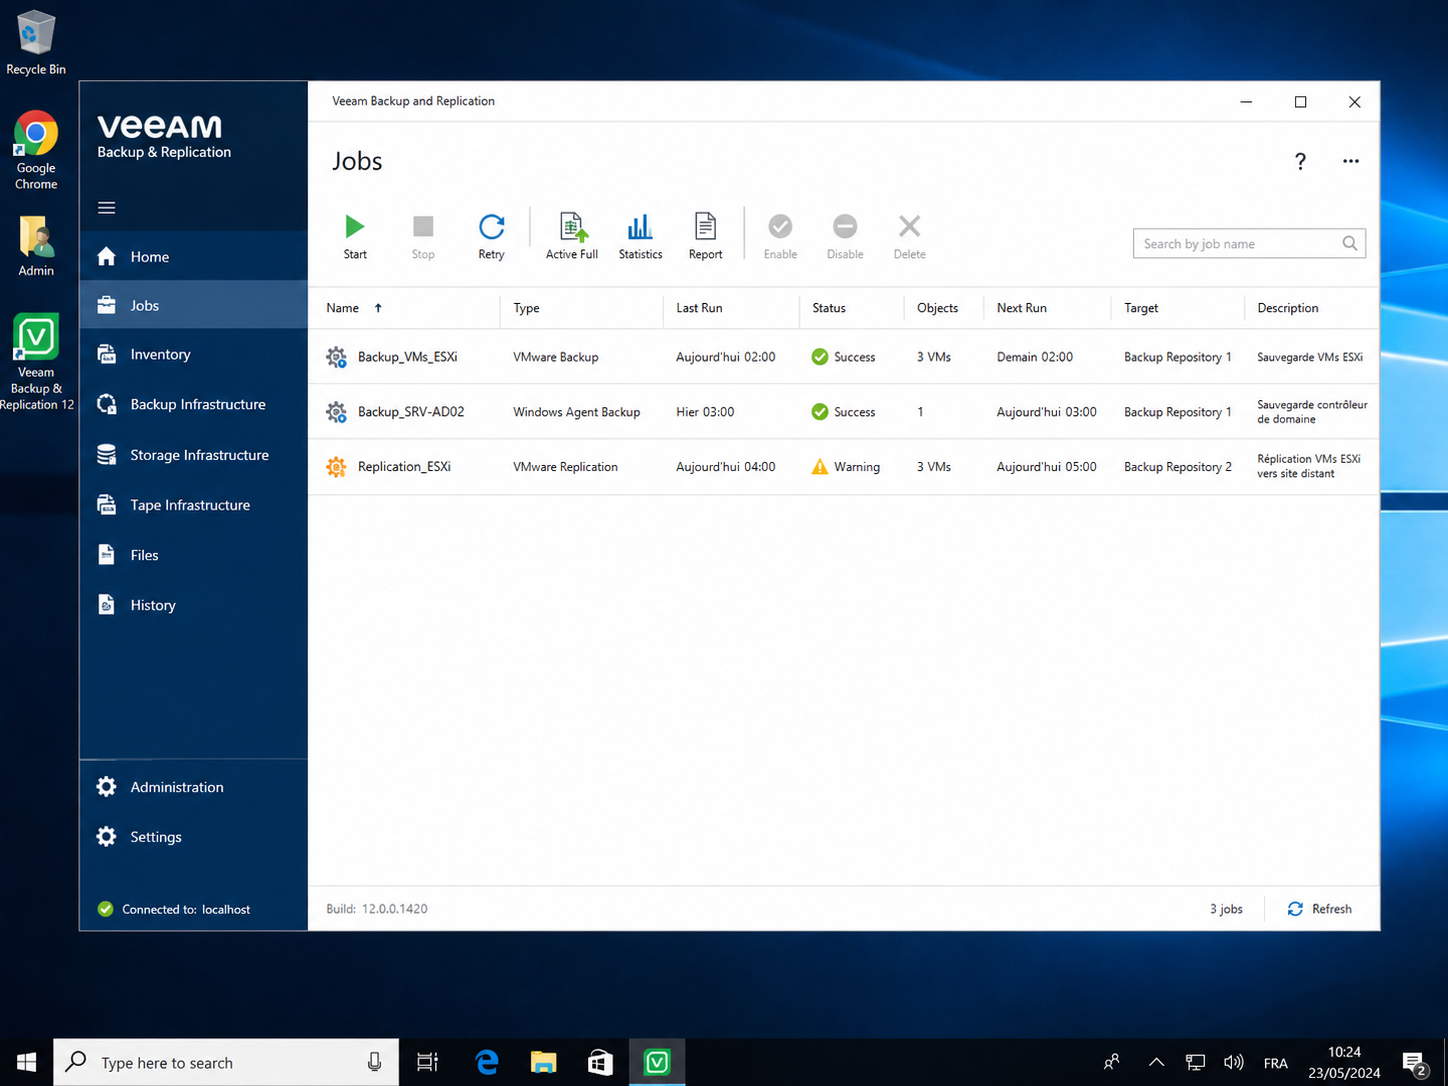Click the Backup_SRV-AD02 job gear icon
1448x1086 pixels.
point(336,412)
